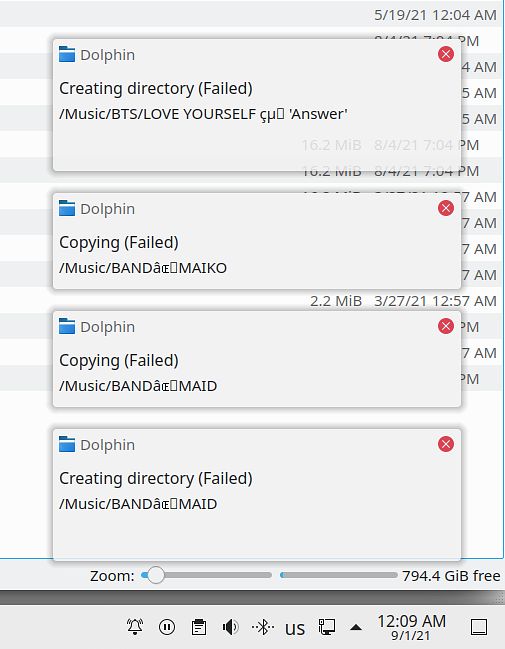Click the media pause tray icon

point(167,627)
